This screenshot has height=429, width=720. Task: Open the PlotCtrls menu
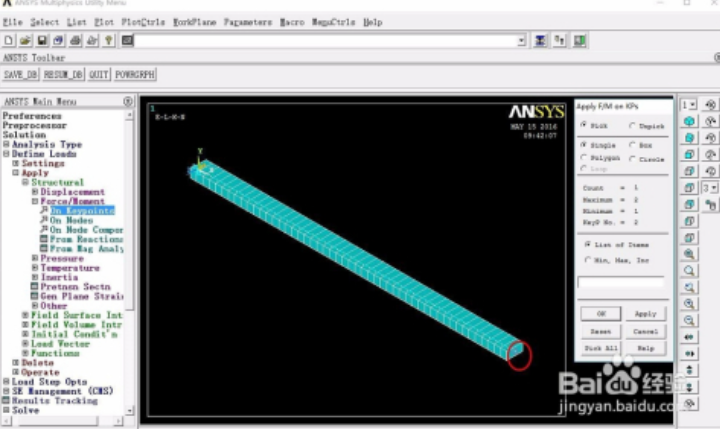[x=143, y=22]
